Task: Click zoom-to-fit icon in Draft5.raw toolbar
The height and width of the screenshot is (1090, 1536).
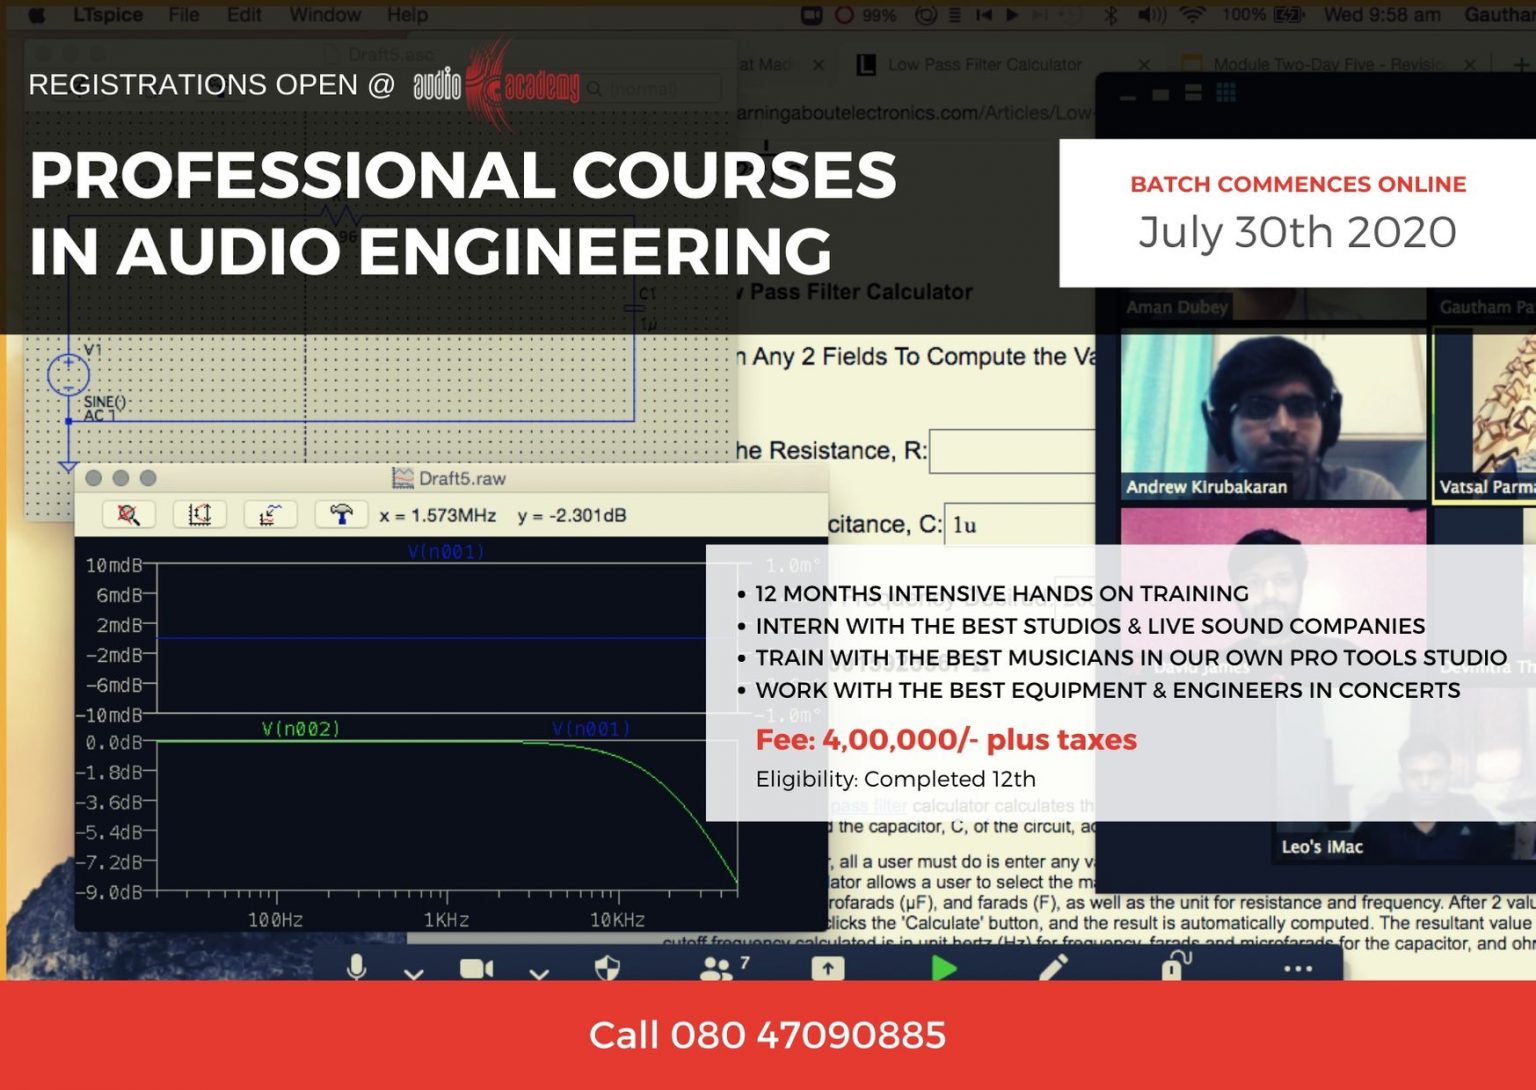Action: pyautogui.click(x=199, y=515)
